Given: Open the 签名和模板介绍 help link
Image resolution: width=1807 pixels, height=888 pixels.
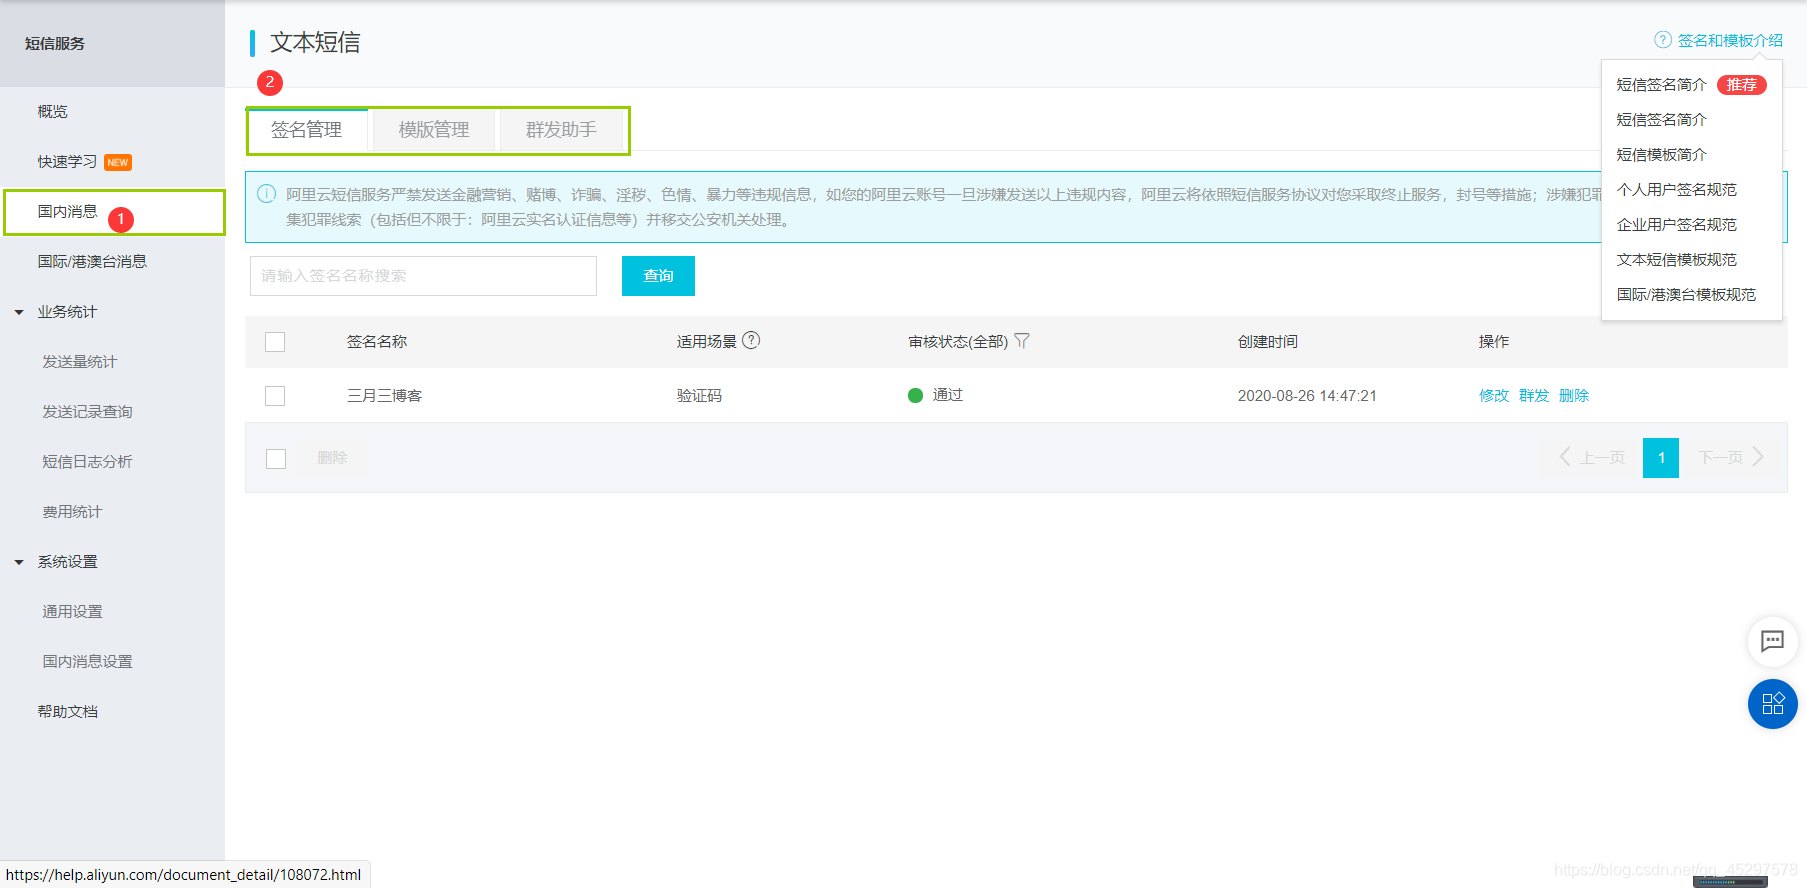Looking at the screenshot, I should 1730,41.
